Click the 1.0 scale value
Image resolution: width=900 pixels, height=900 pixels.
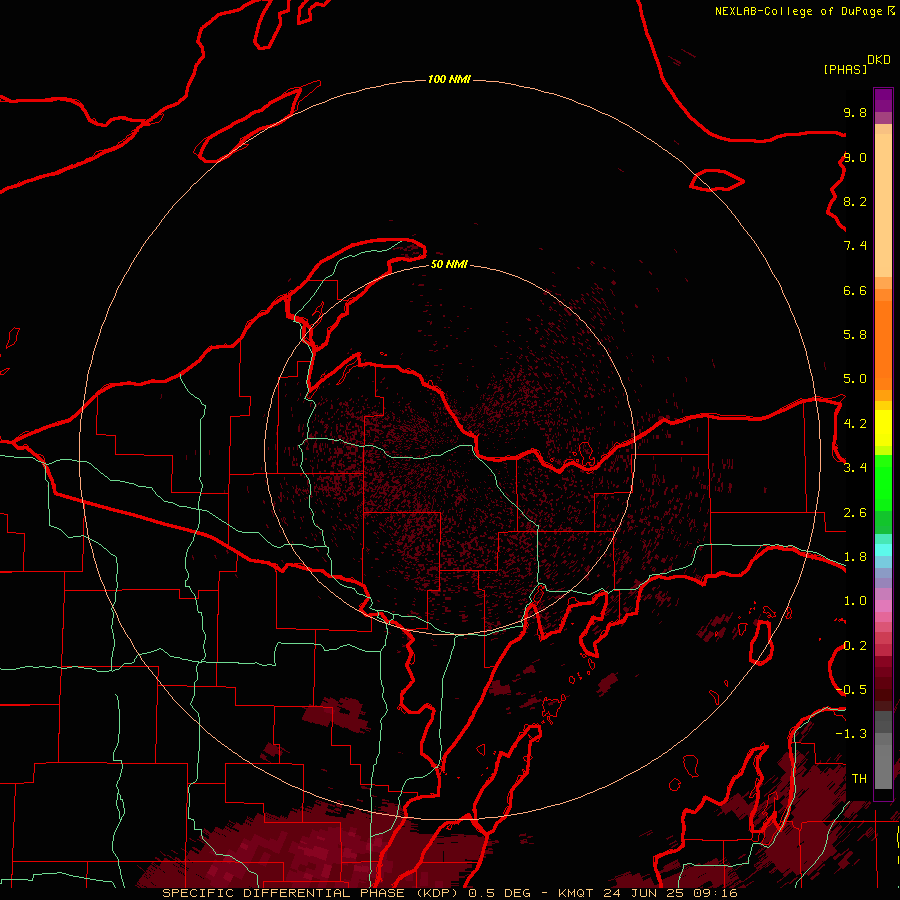pyautogui.click(x=855, y=601)
